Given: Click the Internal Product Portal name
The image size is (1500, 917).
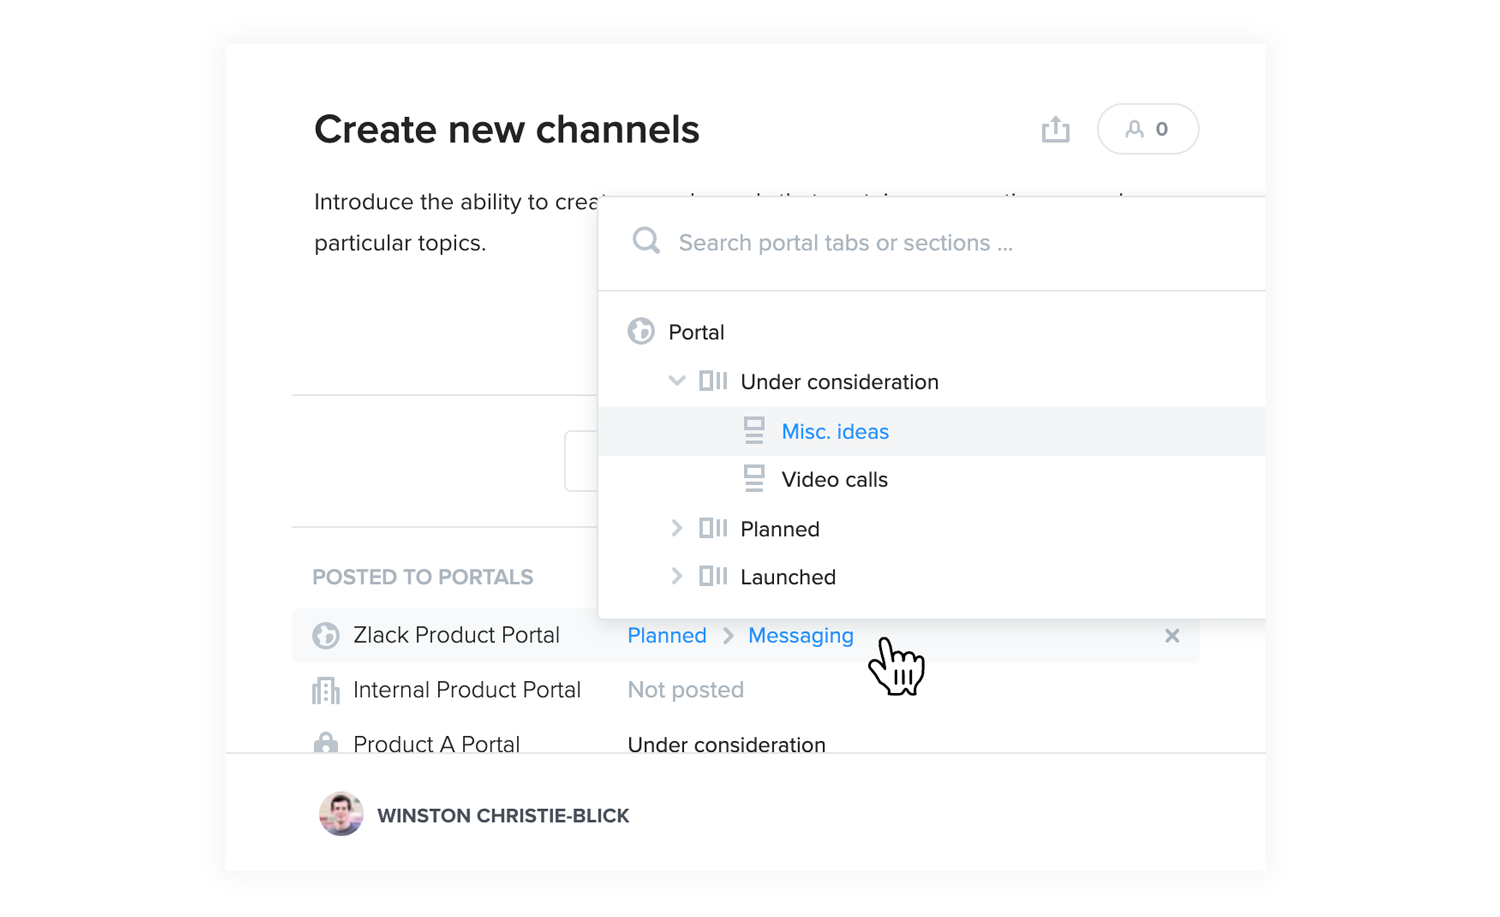Looking at the screenshot, I should (x=467, y=690).
